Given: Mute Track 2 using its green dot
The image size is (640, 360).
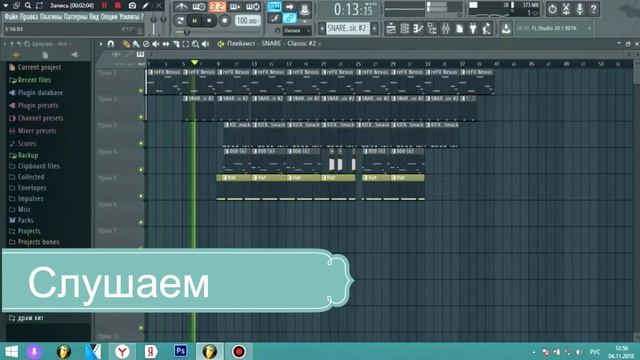Looking at the screenshot, I should click(x=141, y=117).
